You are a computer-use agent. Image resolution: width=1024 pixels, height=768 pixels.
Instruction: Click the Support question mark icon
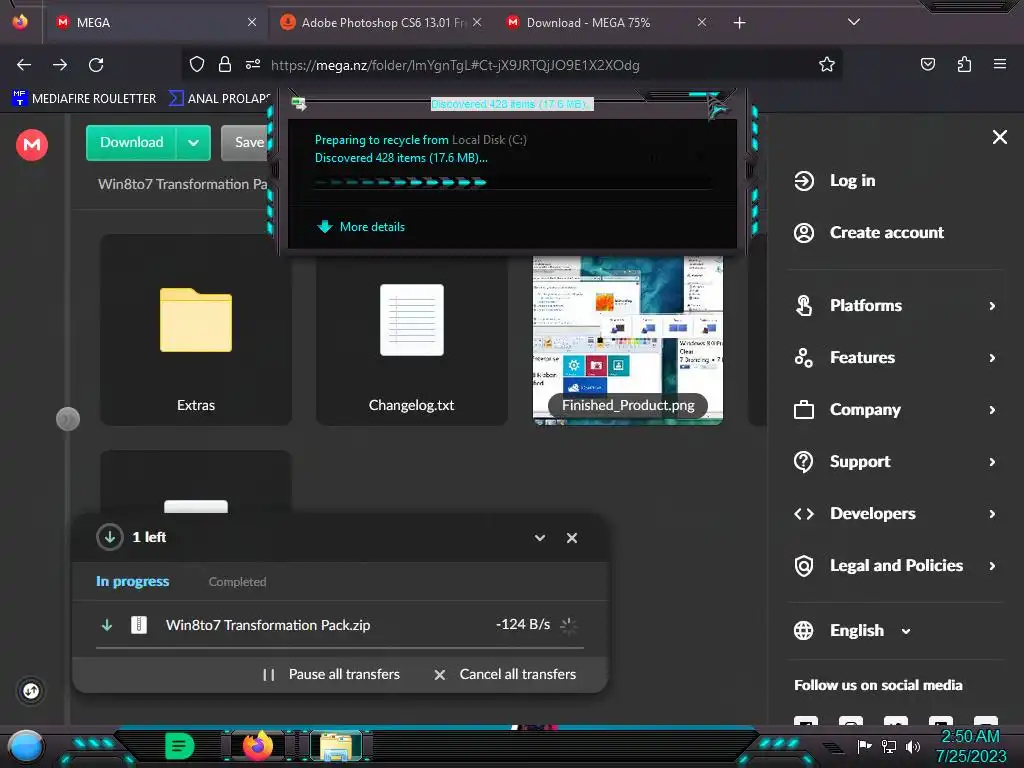pos(804,462)
